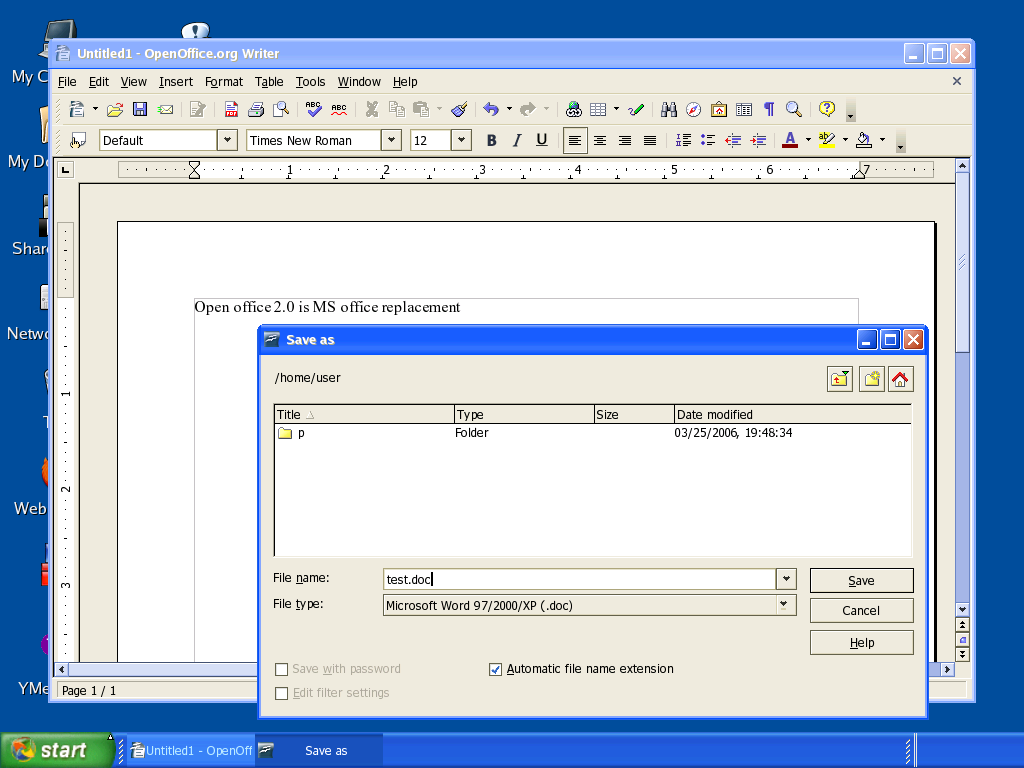This screenshot has width=1024, height=768.
Task: Expand the Default paragraph style dropdown
Action: click(227, 140)
